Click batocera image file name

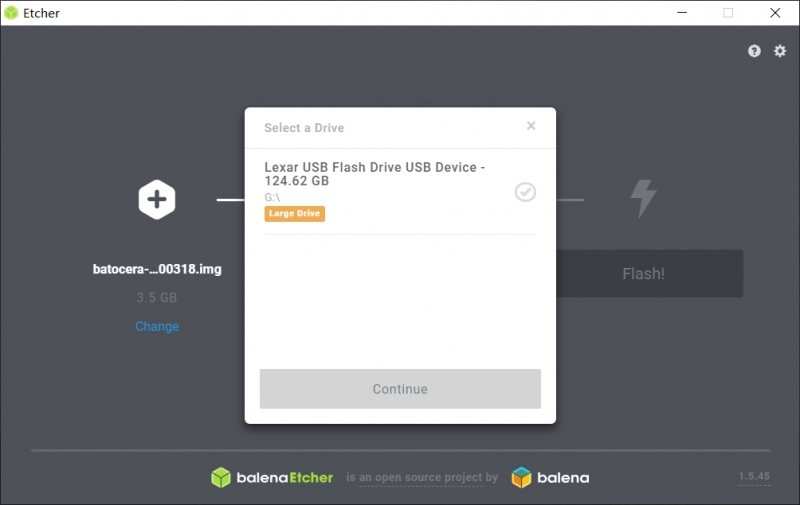(157, 269)
